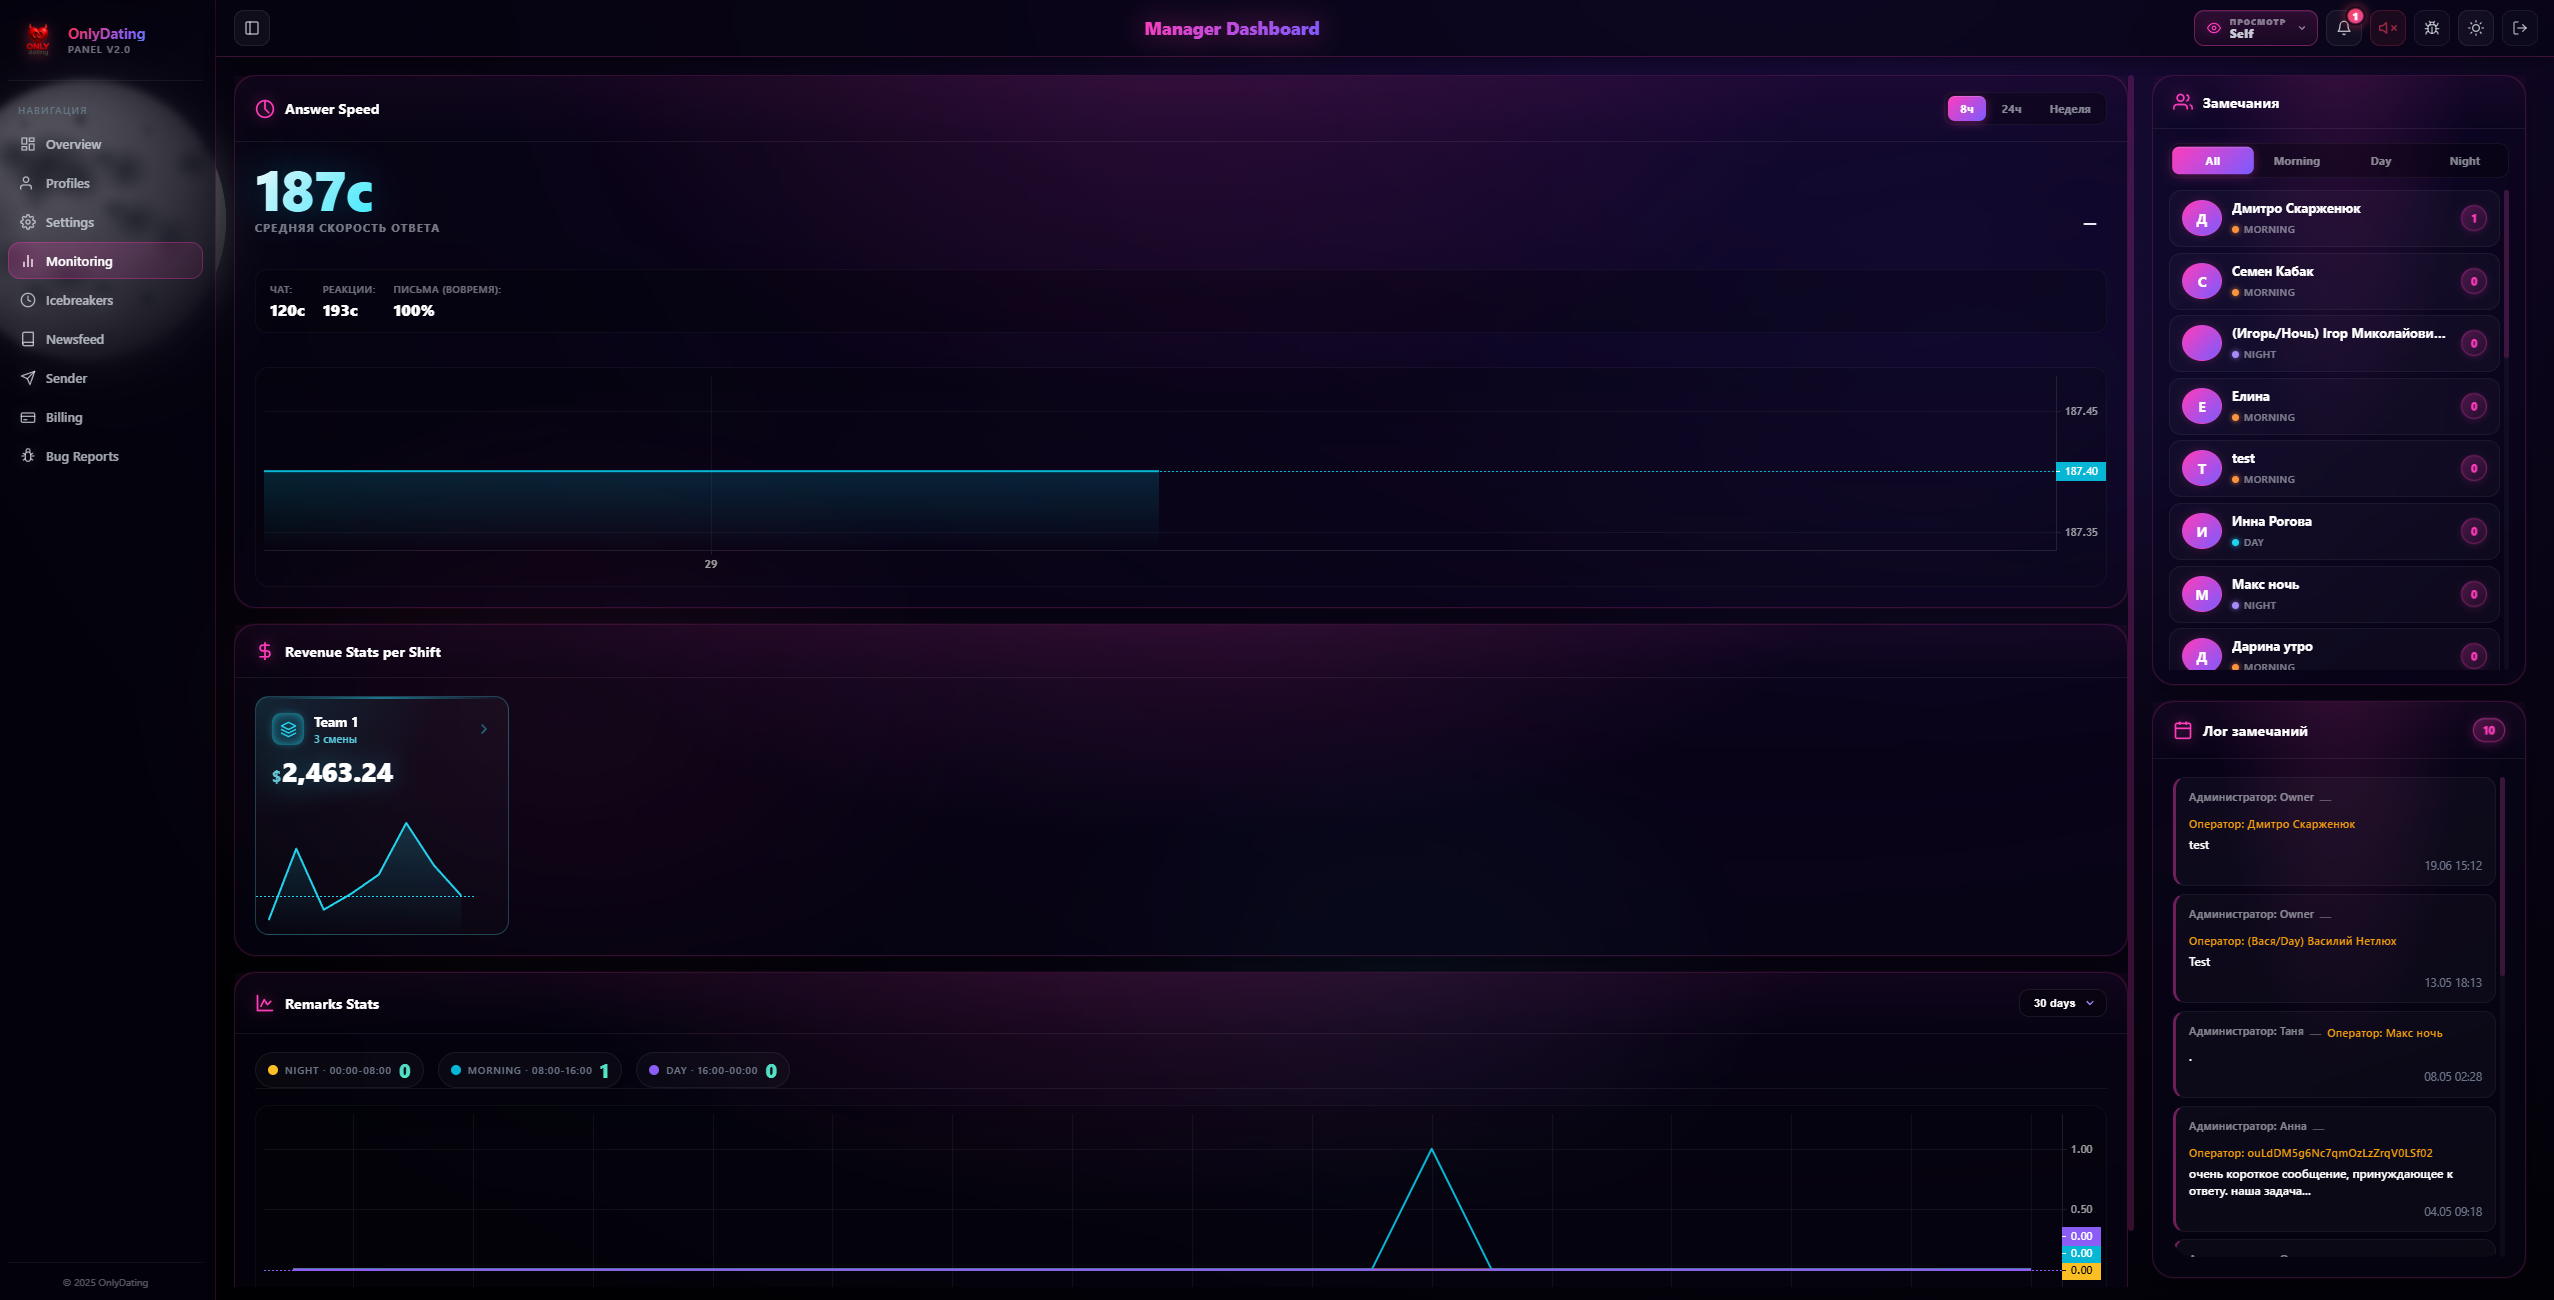This screenshot has width=2554, height=1300.
Task: Toggle the muted sound icon
Action: click(2387, 28)
